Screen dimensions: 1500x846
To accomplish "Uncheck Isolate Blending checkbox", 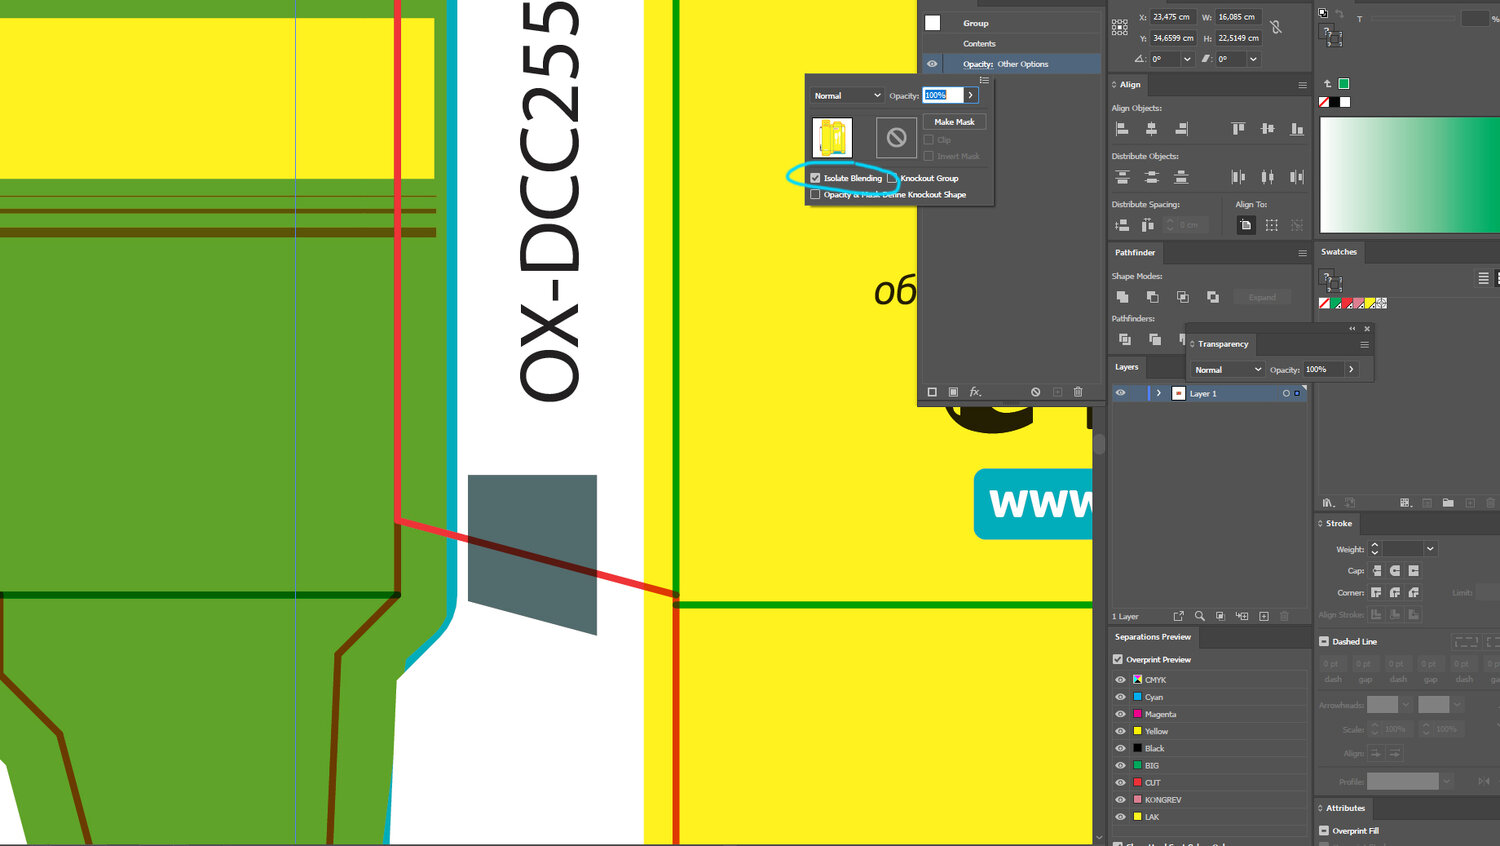I will [815, 178].
